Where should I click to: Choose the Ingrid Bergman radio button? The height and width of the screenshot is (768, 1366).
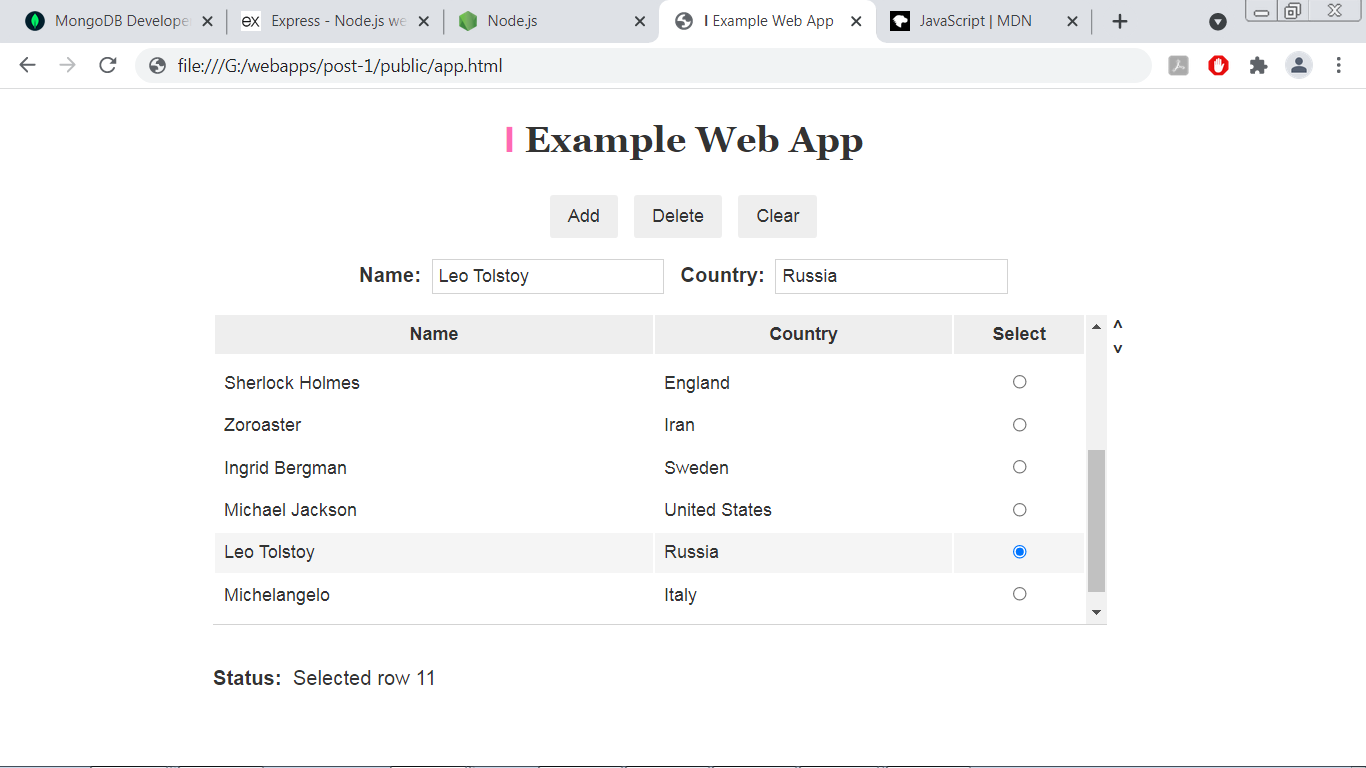pyautogui.click(x=1019, y=467)
